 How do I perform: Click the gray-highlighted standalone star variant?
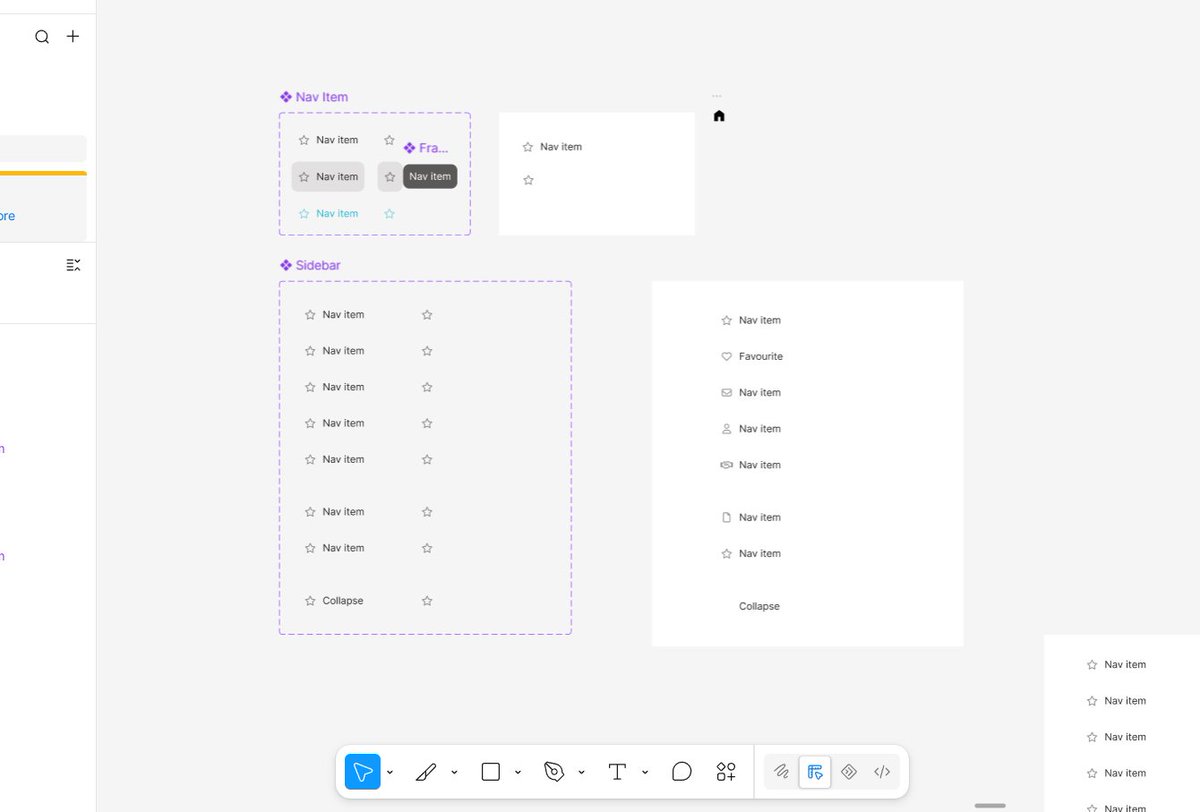[390, 177]
